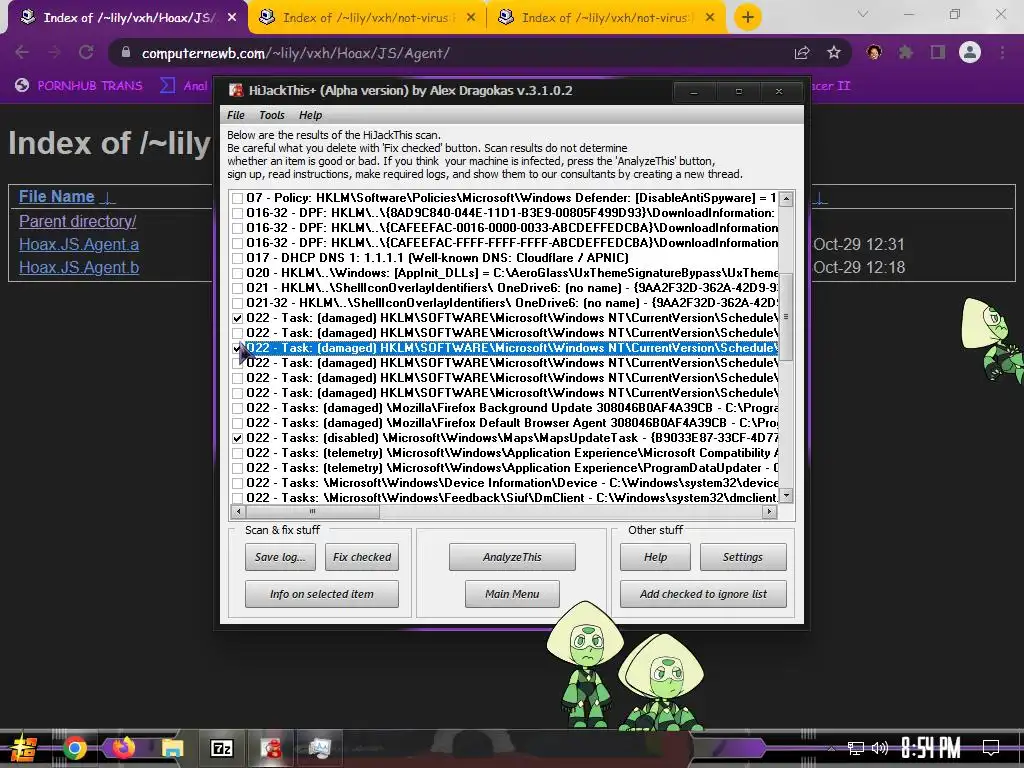Show hidden tray icons chevron
The width and height of the screenshot is (1024, 768).
coord(831,748)
